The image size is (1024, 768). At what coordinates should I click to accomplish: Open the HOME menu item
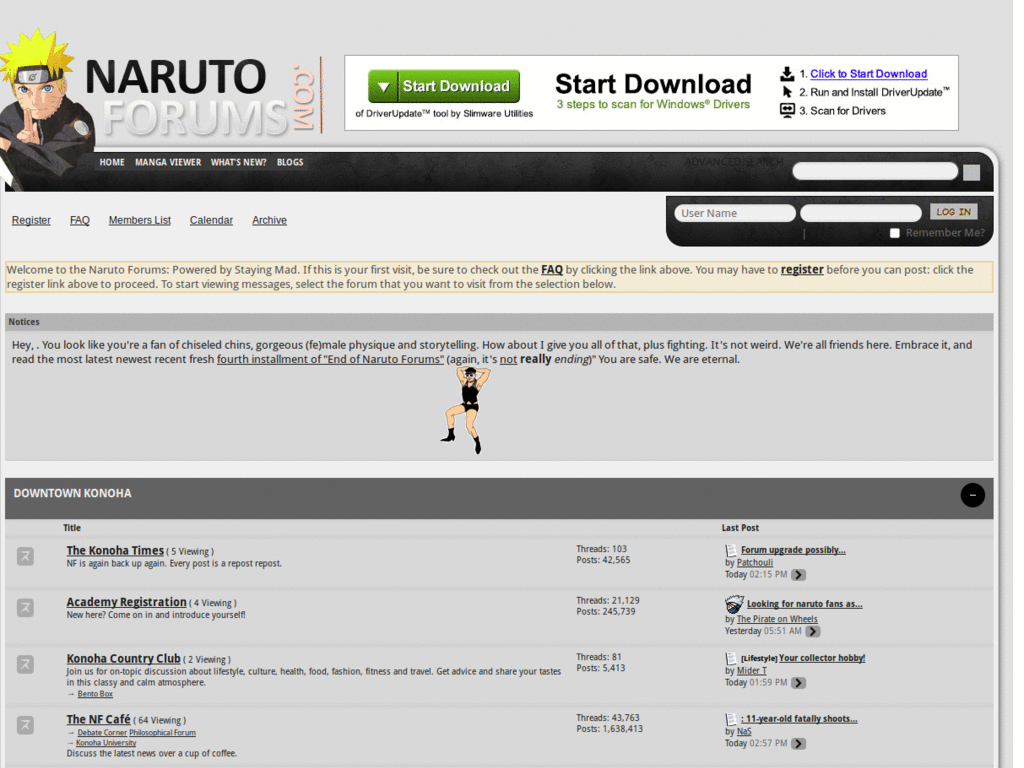pyautogui.click(x=112, y=163)
